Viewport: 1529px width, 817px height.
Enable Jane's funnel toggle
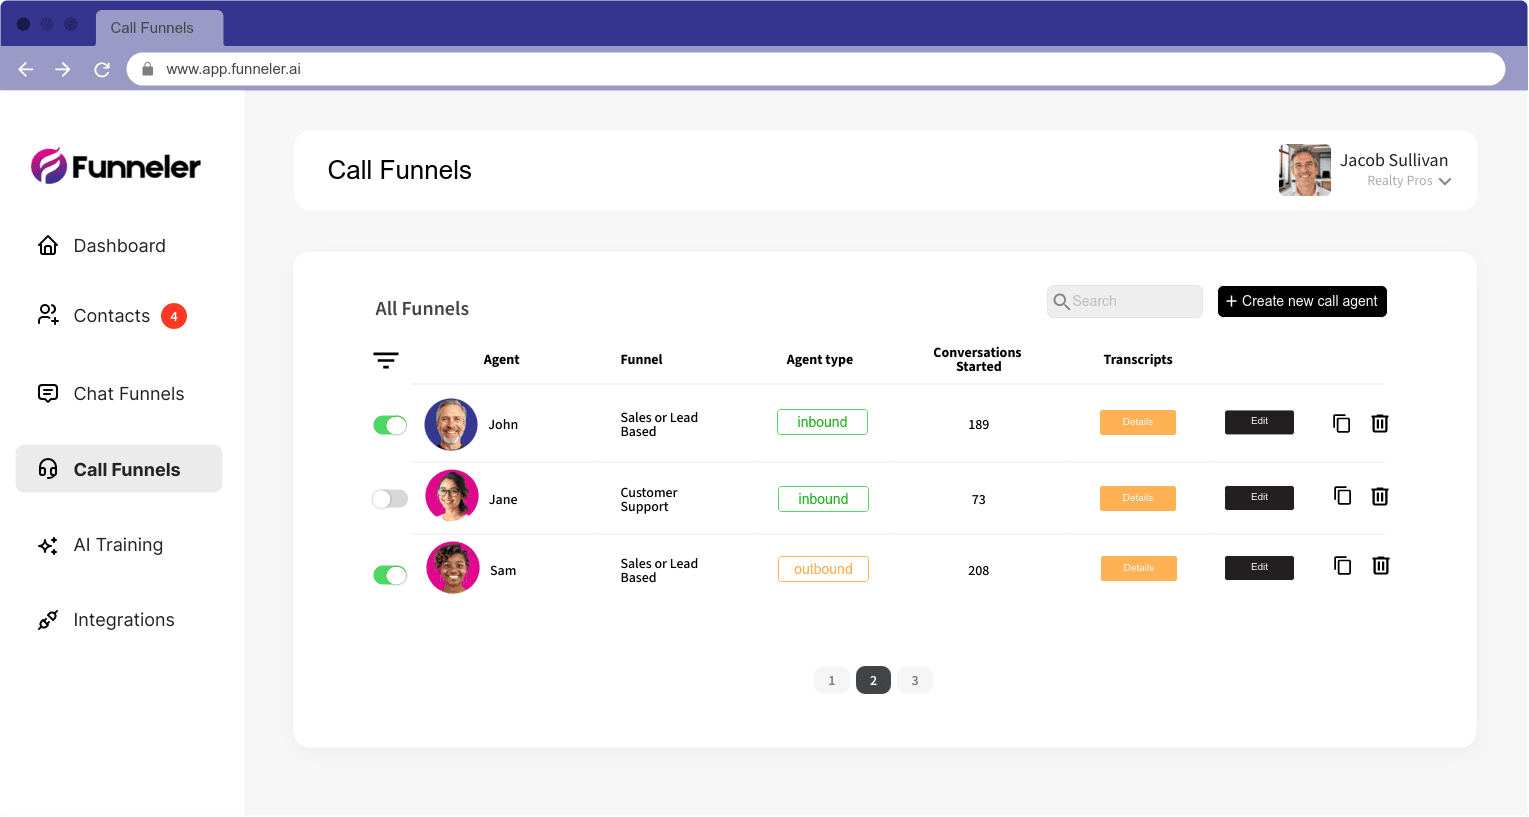pos(390,498)
